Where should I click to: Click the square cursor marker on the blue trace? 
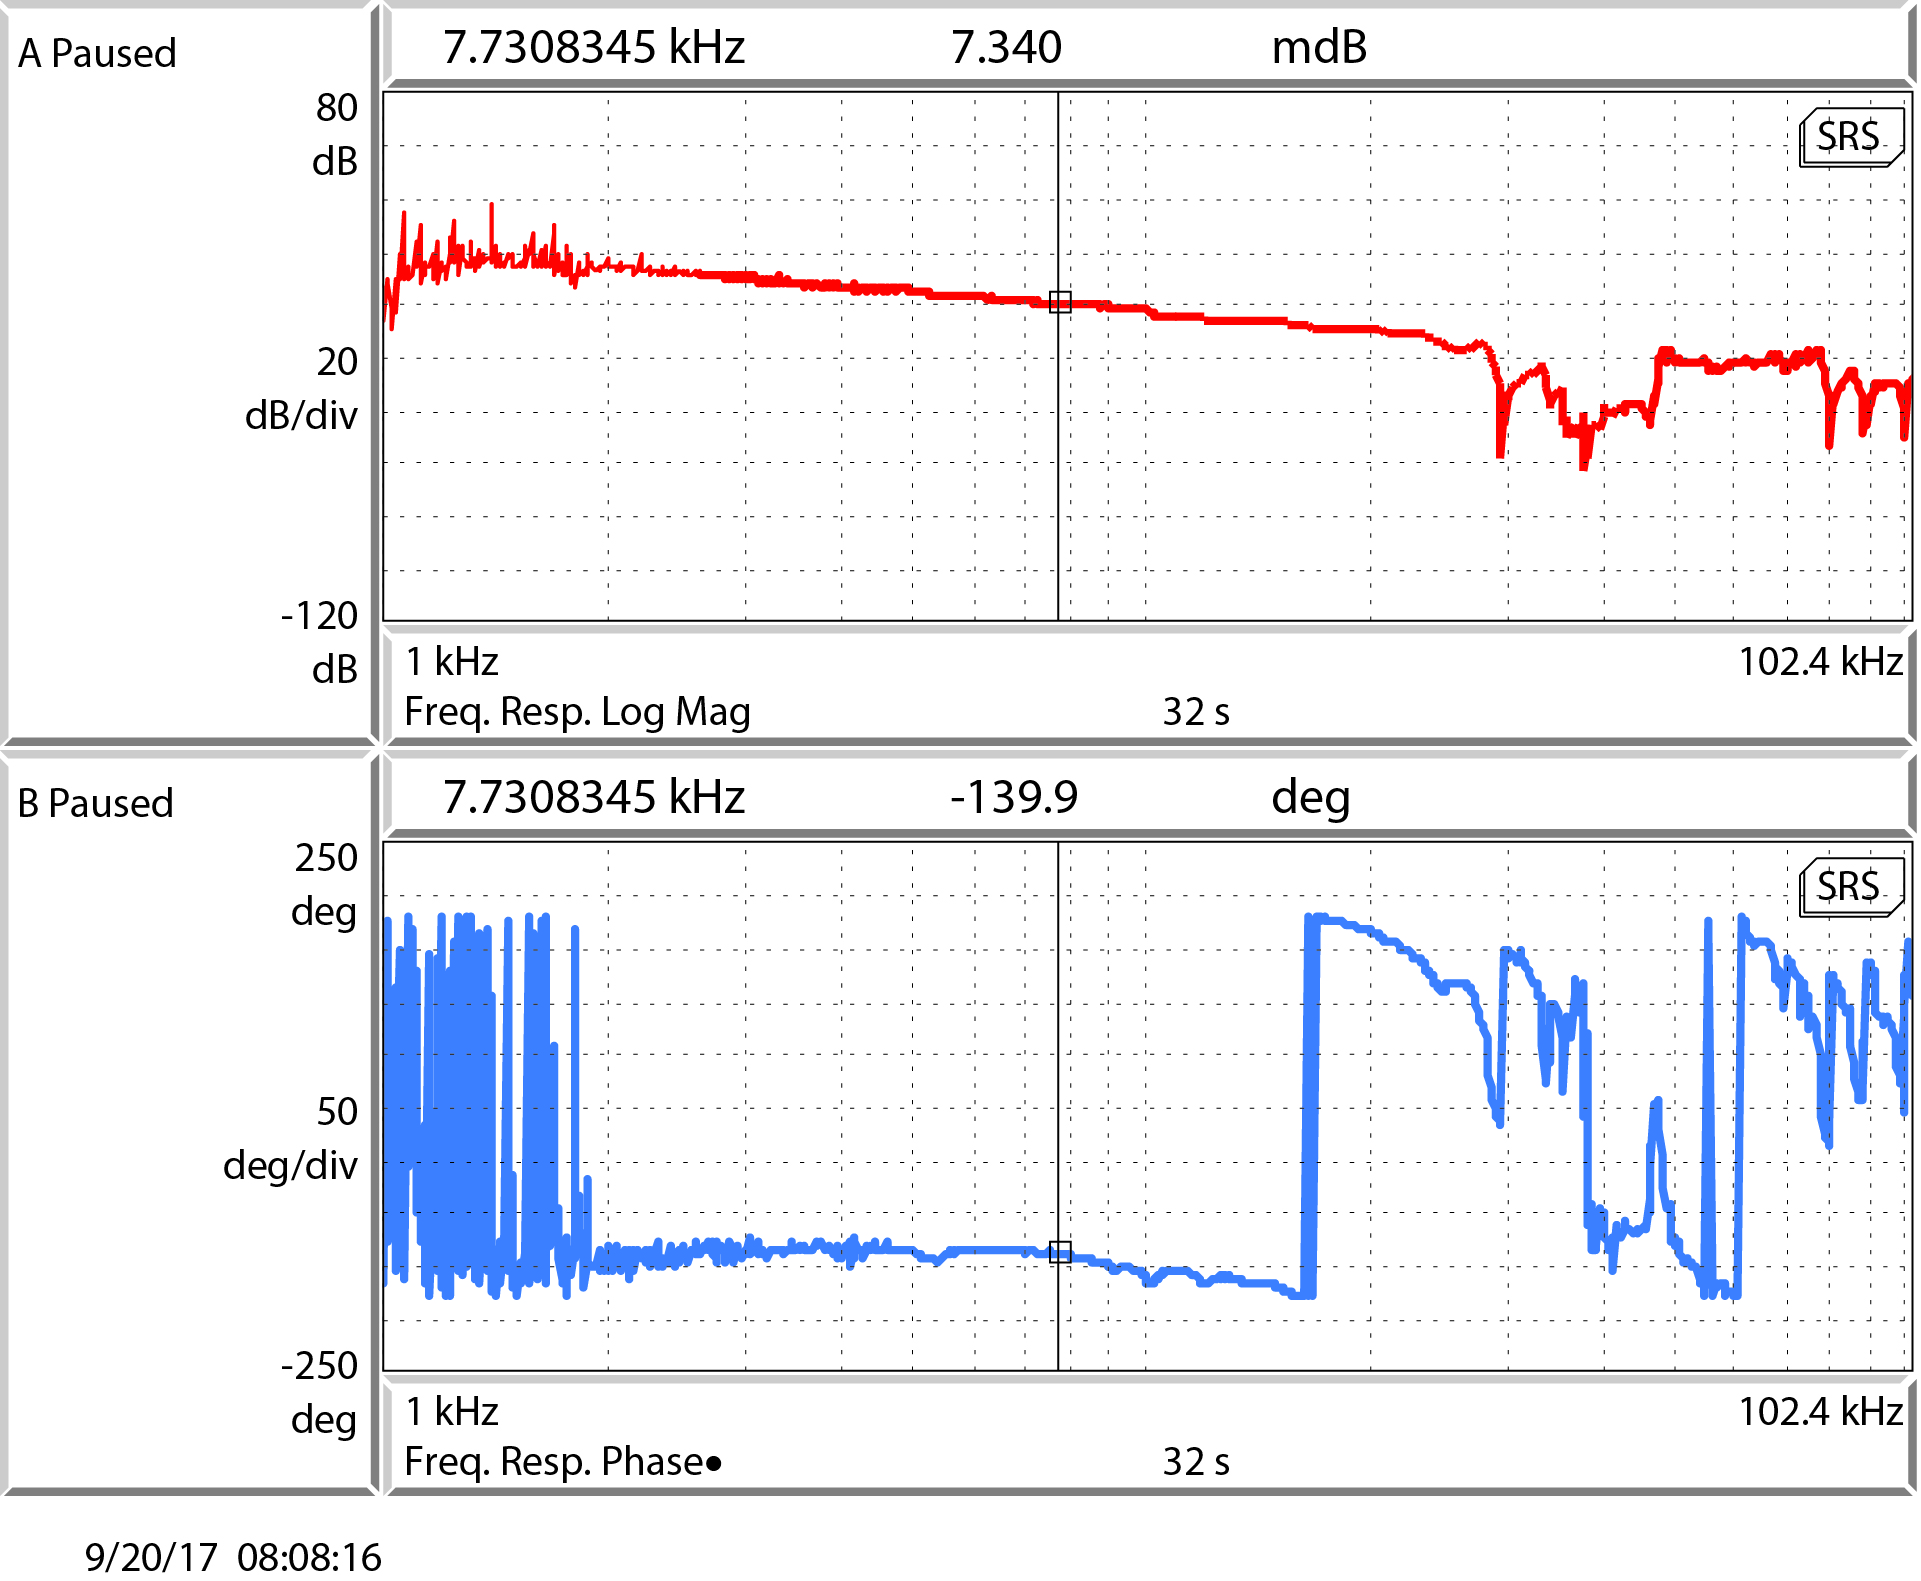tap(1060, 1252)
